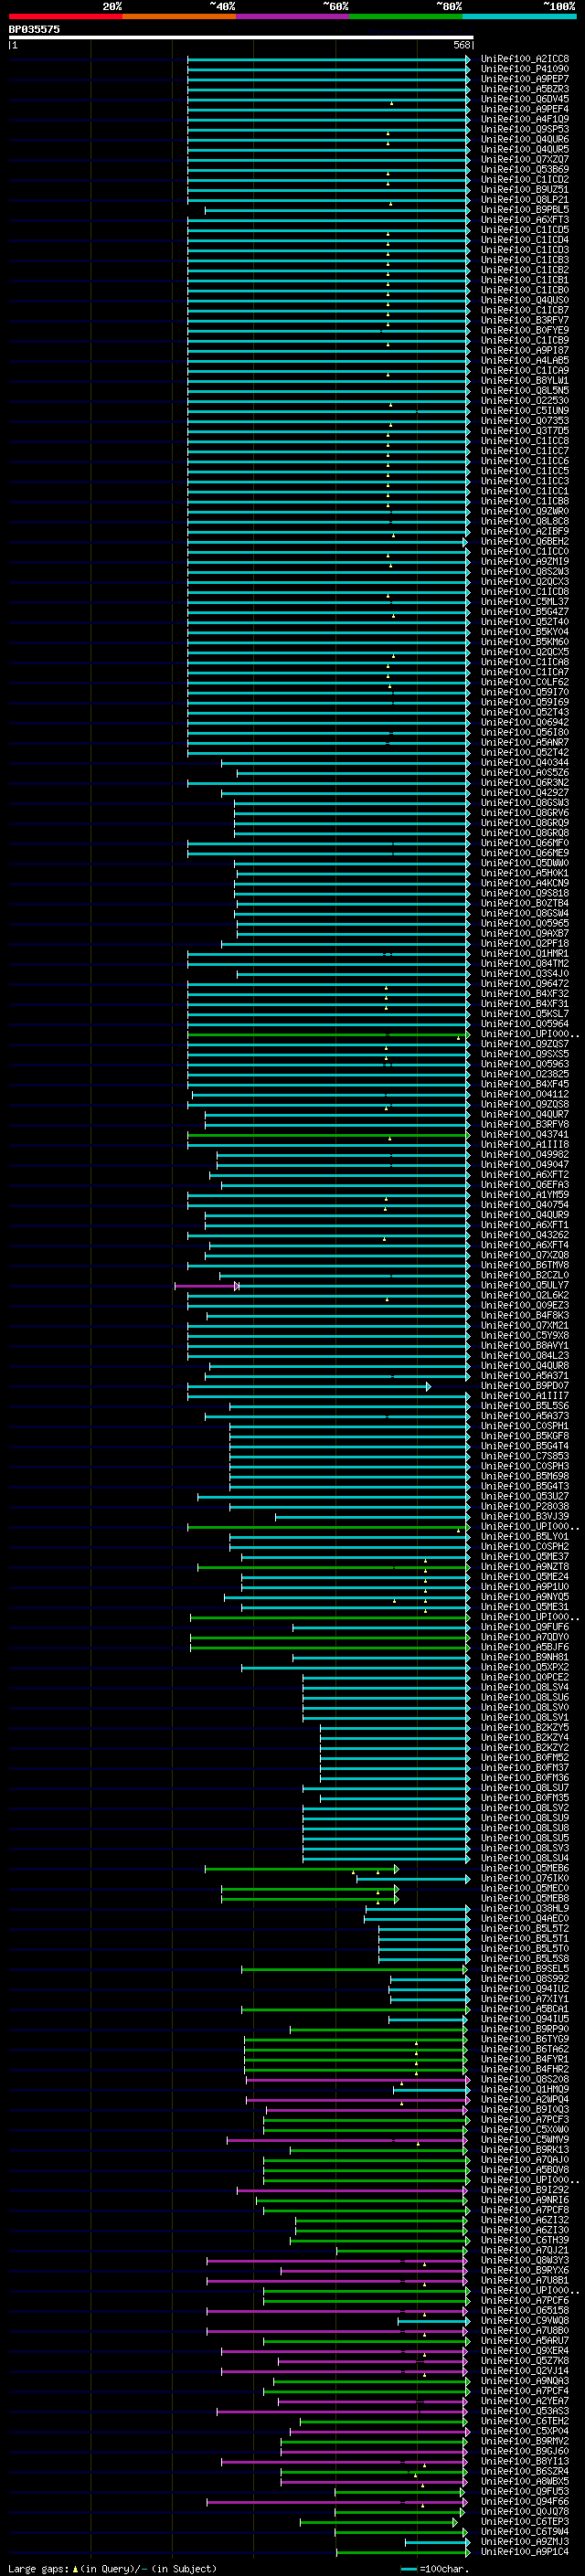
Task: Select hit 'UniRef100_A9ZMJ3'
Action: pos(525,2542)
